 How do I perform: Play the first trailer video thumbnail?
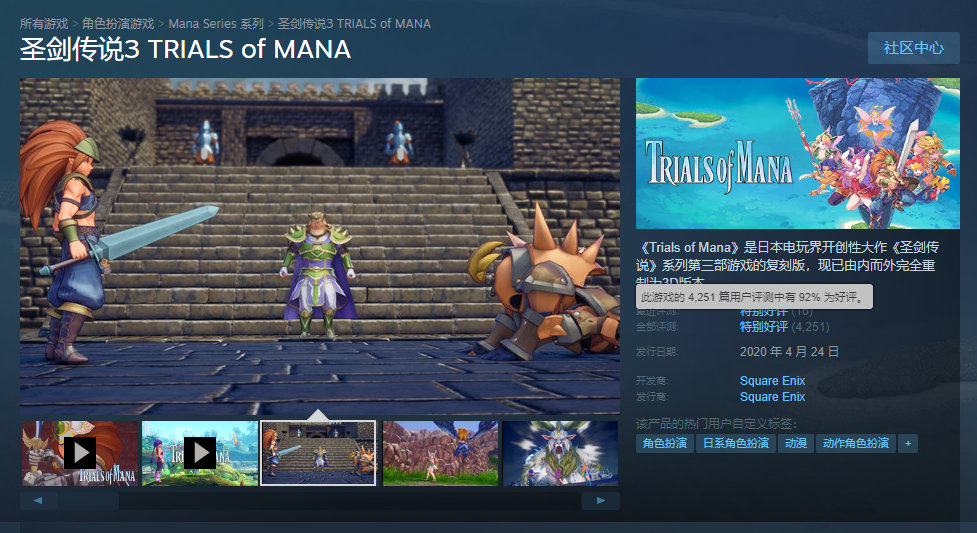pos(80,453)
